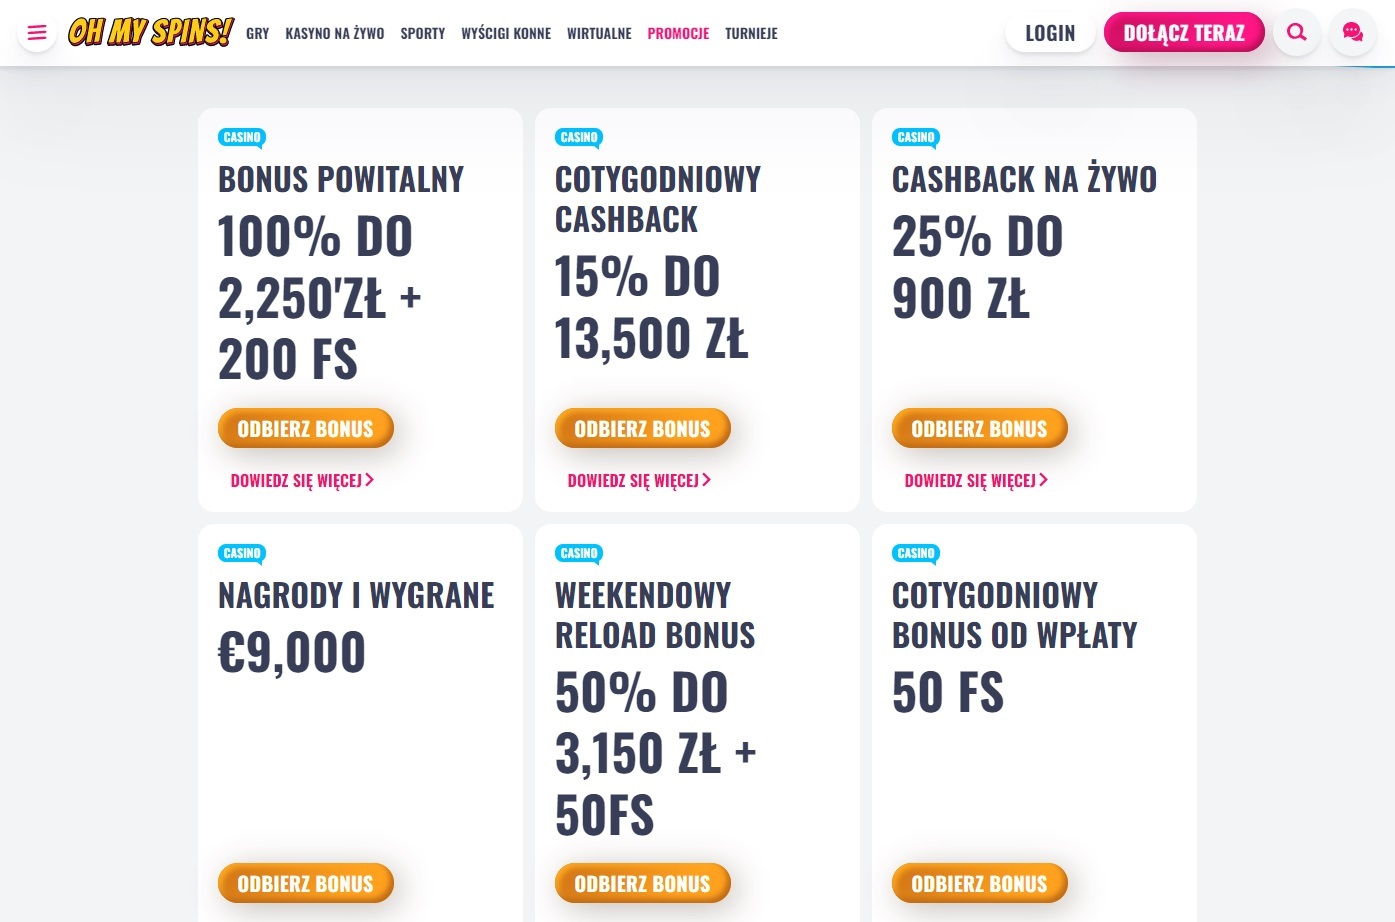Click Casino badge on Cashback na Żywo card
1395x922 pixels.
pos(916,138)
